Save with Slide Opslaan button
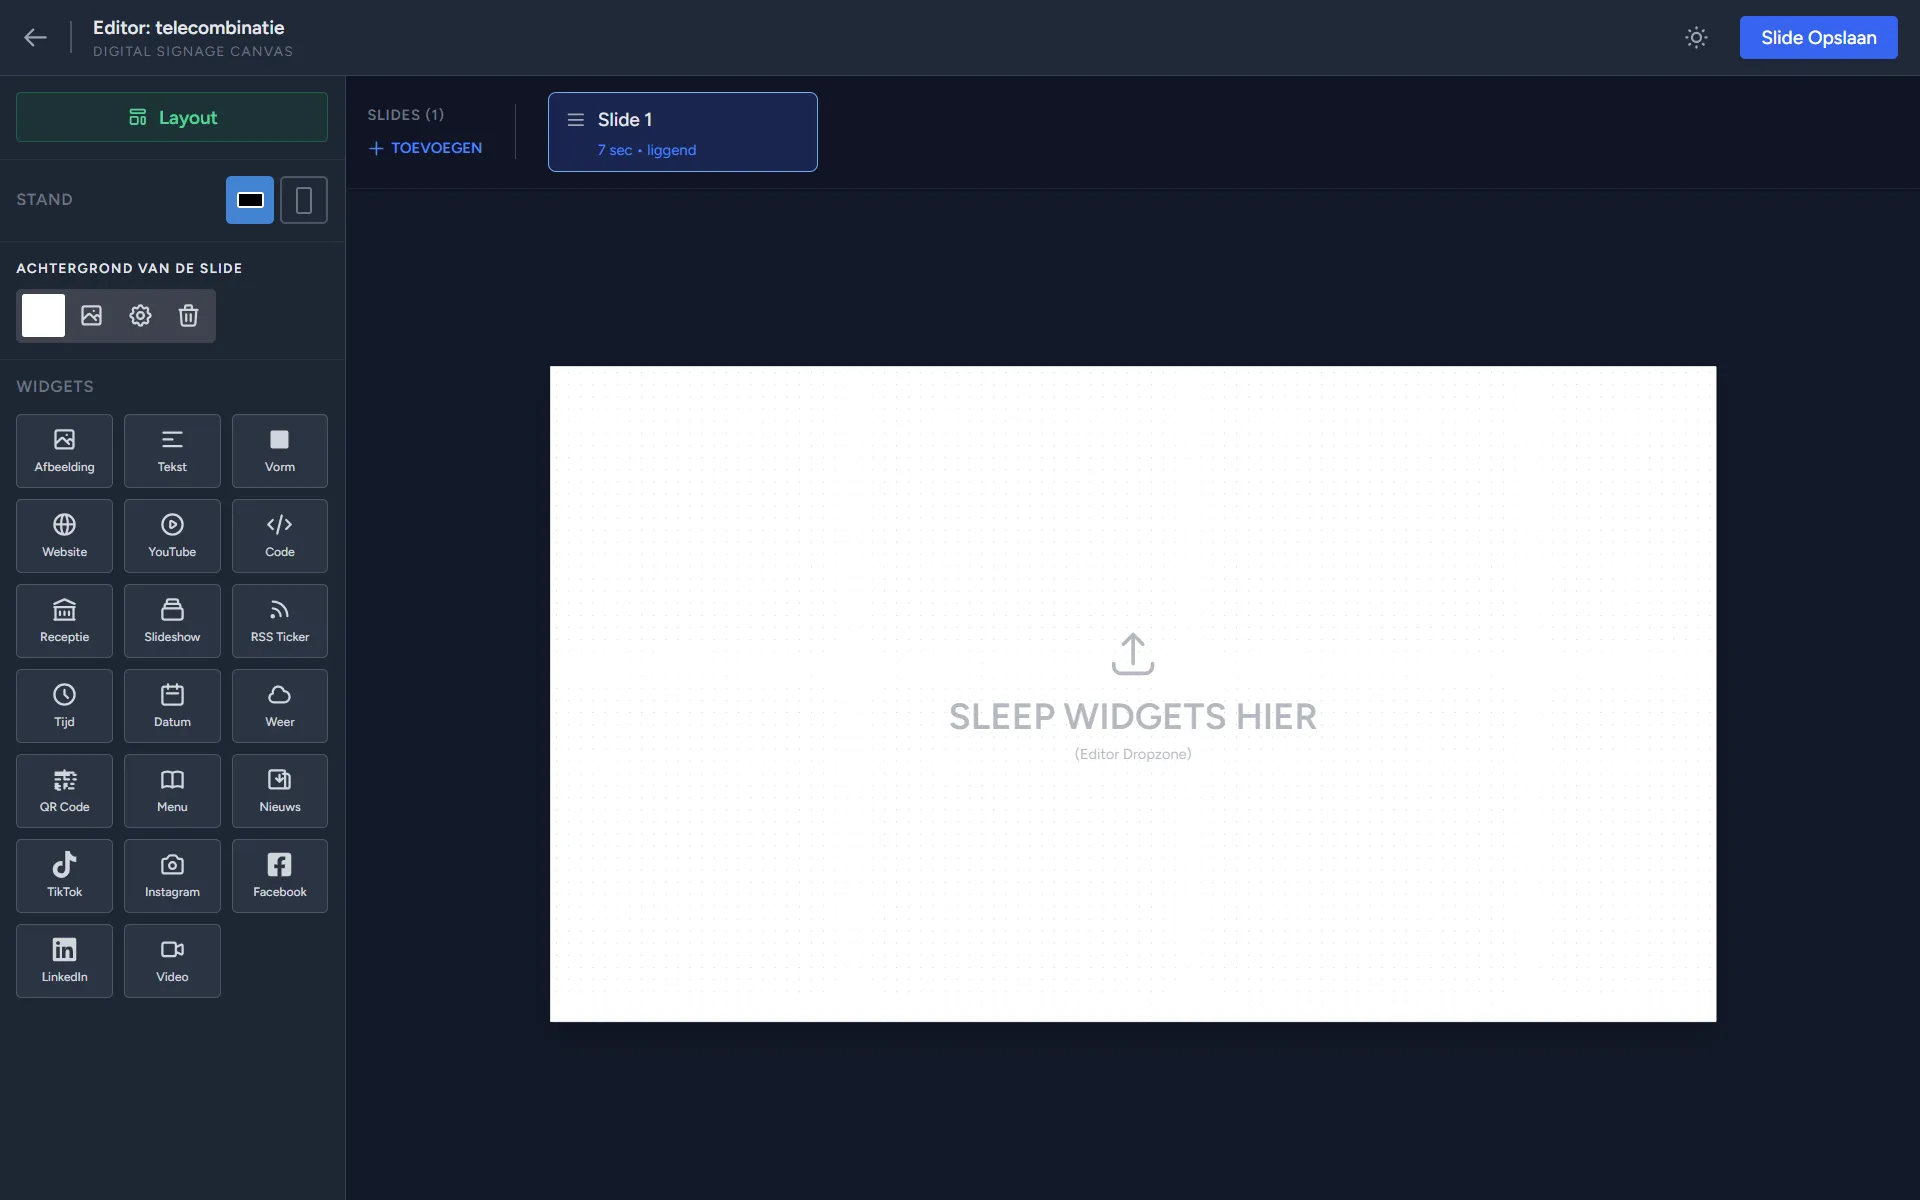This screenshot has height=1200, width=1920. [x=1818, y=38]
